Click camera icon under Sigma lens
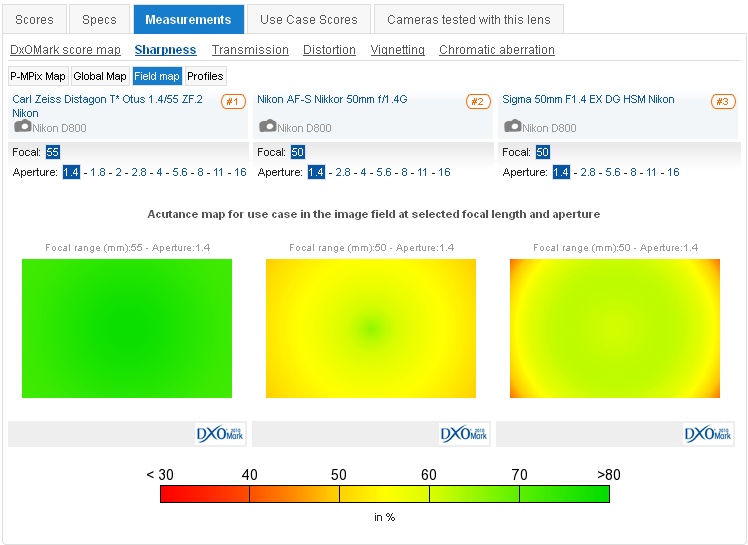 pos(513,126)
